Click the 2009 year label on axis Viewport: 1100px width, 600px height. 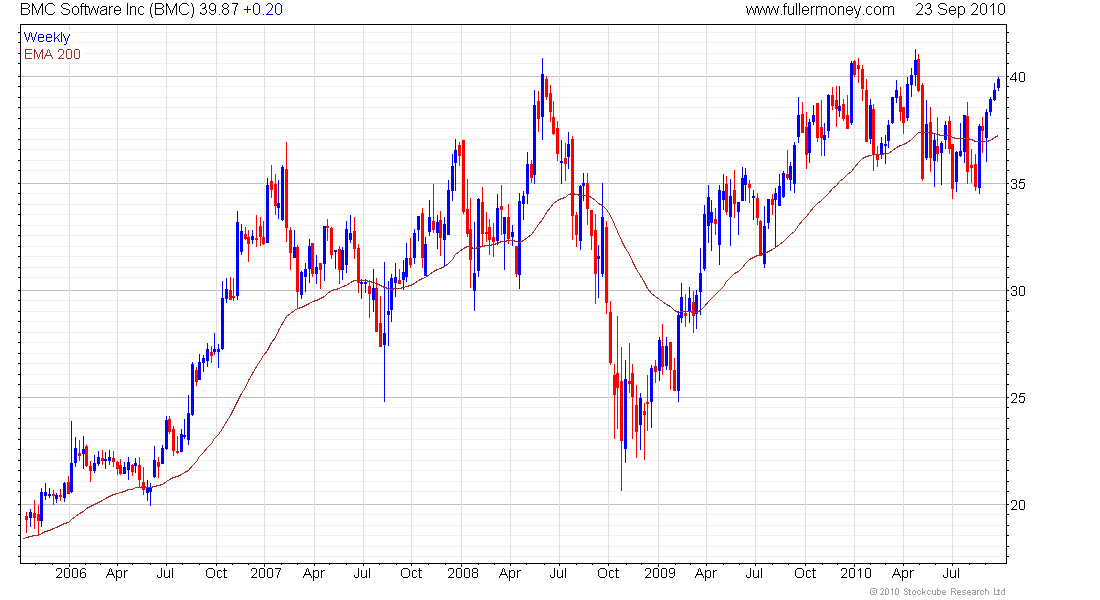(659, 573)
